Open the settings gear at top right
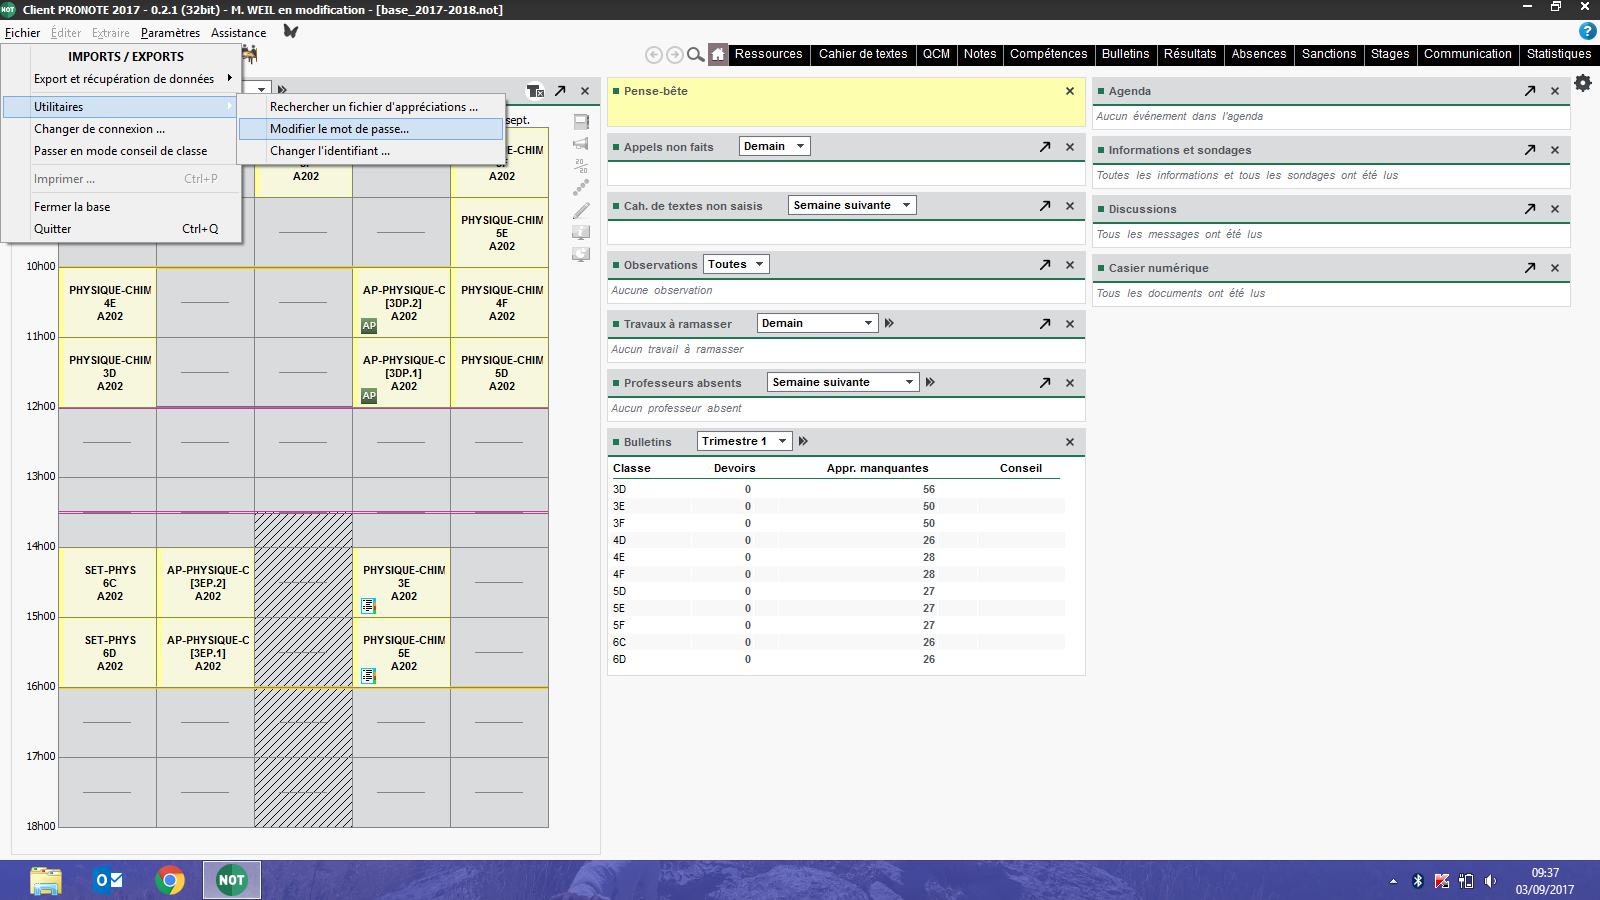 click(x=1583, y=83)
